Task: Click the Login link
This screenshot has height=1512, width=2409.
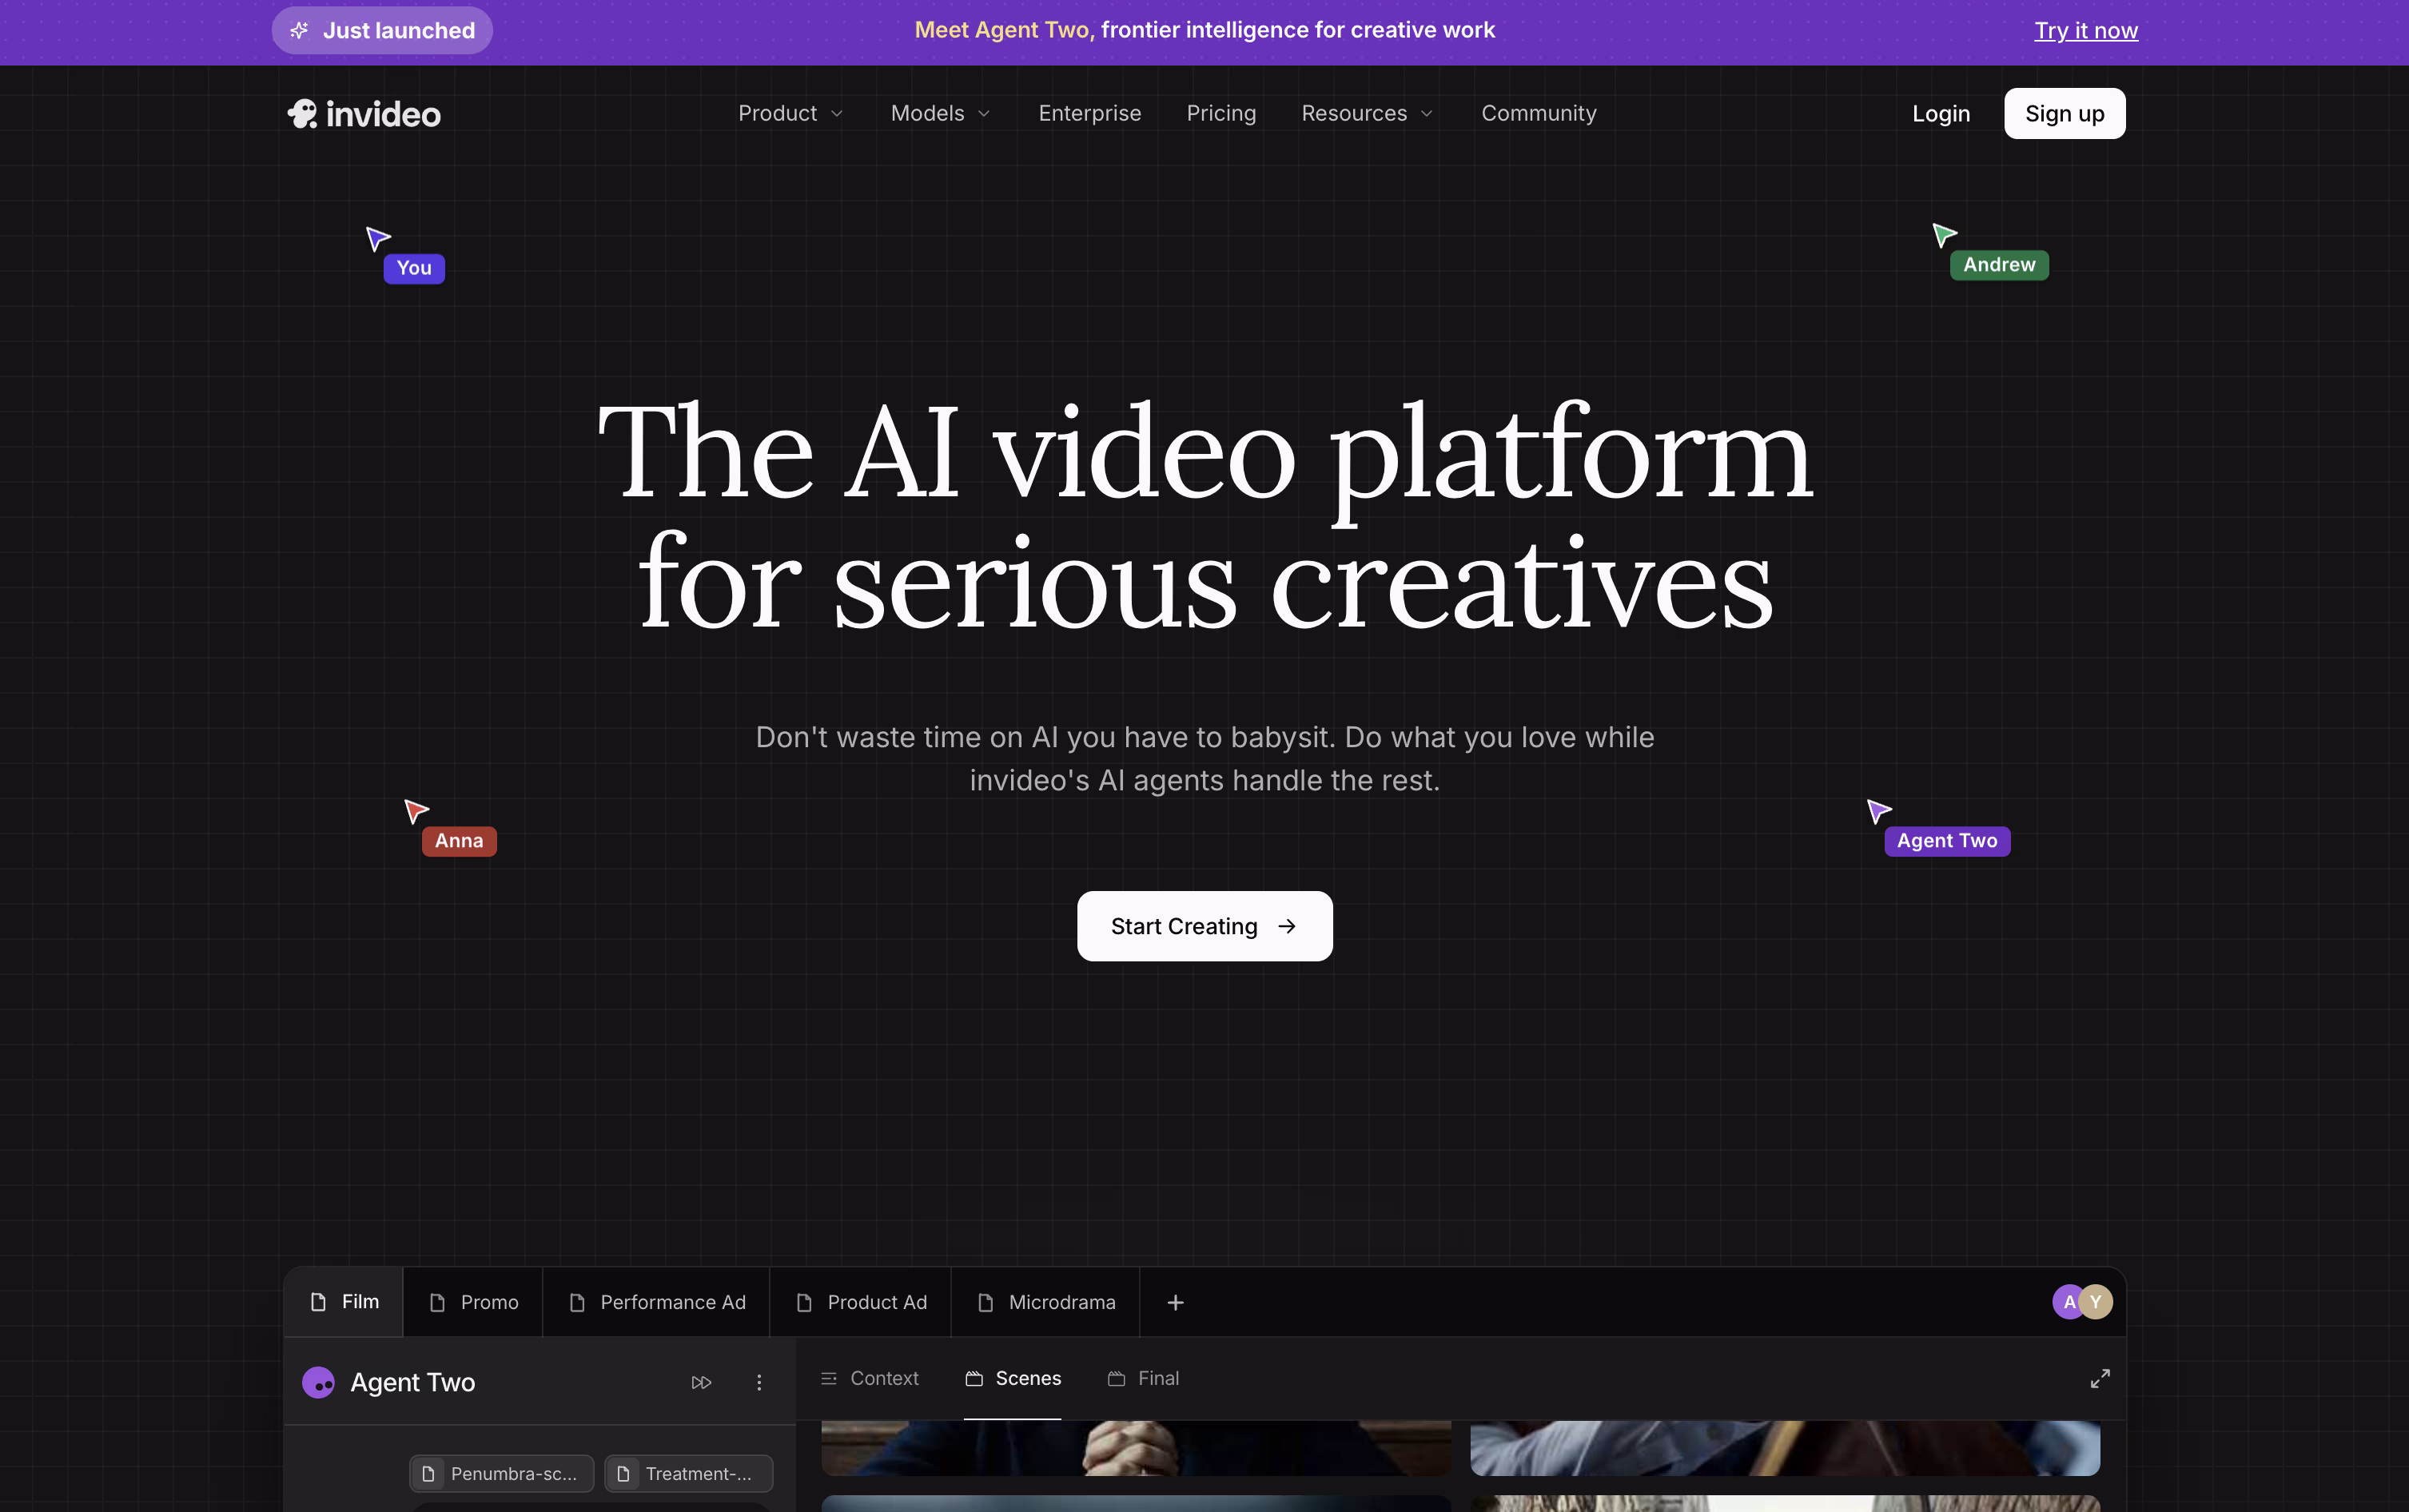Action: [x=1940, y=114]
